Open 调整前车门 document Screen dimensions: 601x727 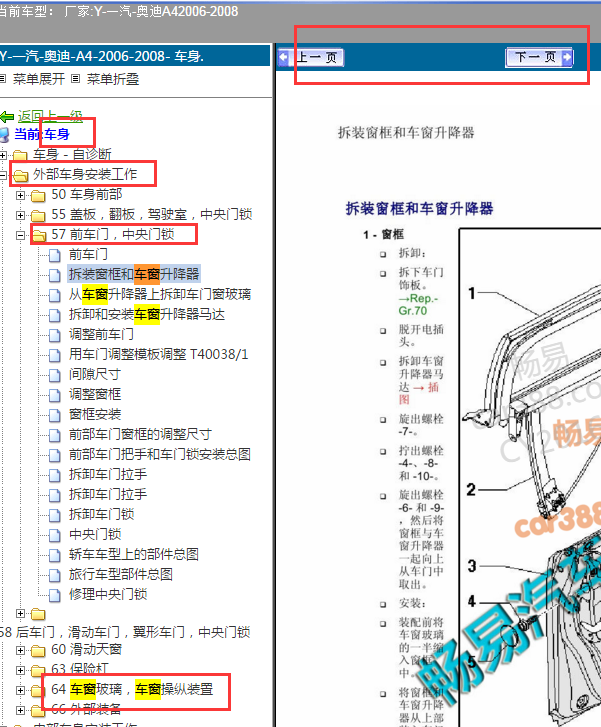(x=101, y=334)
